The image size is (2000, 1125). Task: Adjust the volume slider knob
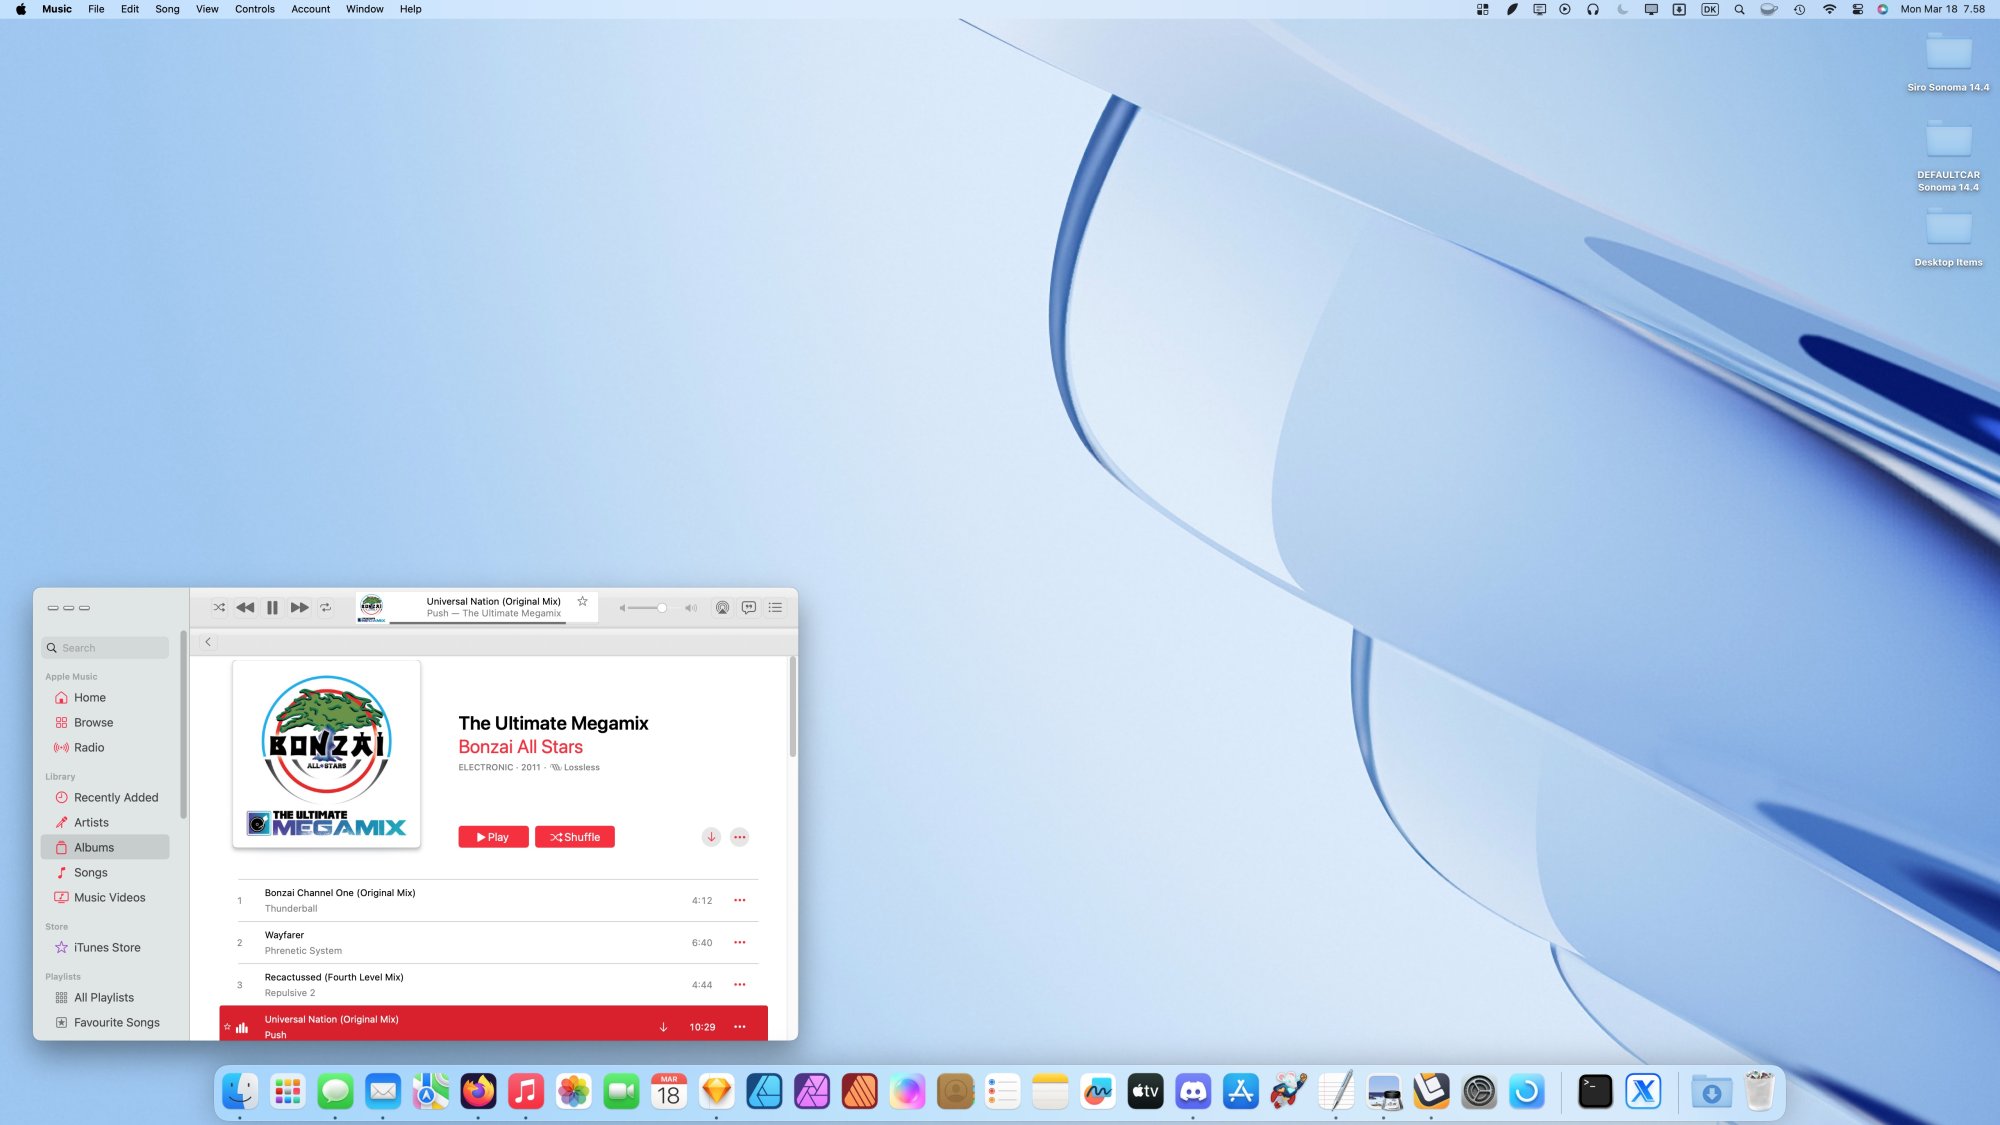(x=661, y=607)
